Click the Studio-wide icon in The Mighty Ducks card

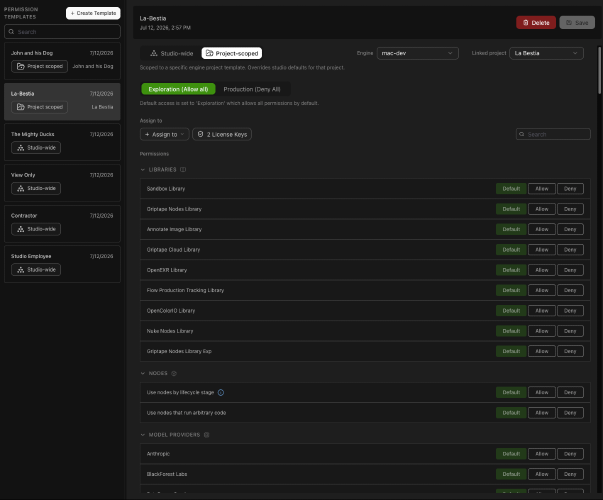21,148
